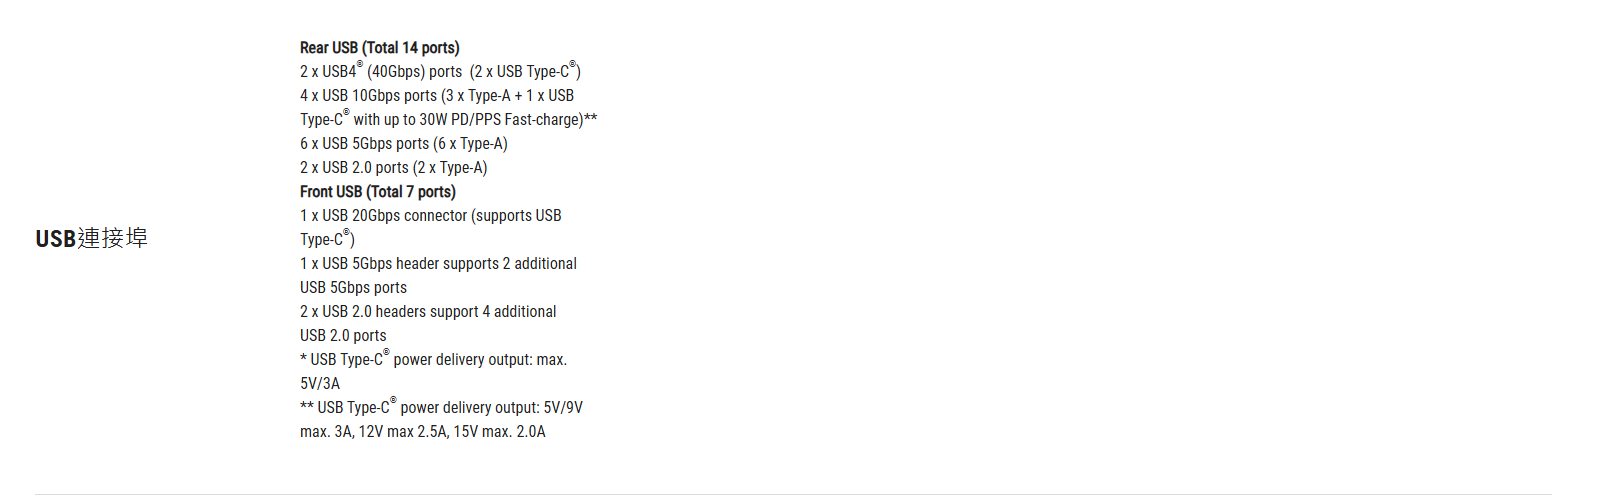Screen dimensions: 1604x504
Task: Click the standalone 'USB 2.0 ports' line
Action: (343, 336)
